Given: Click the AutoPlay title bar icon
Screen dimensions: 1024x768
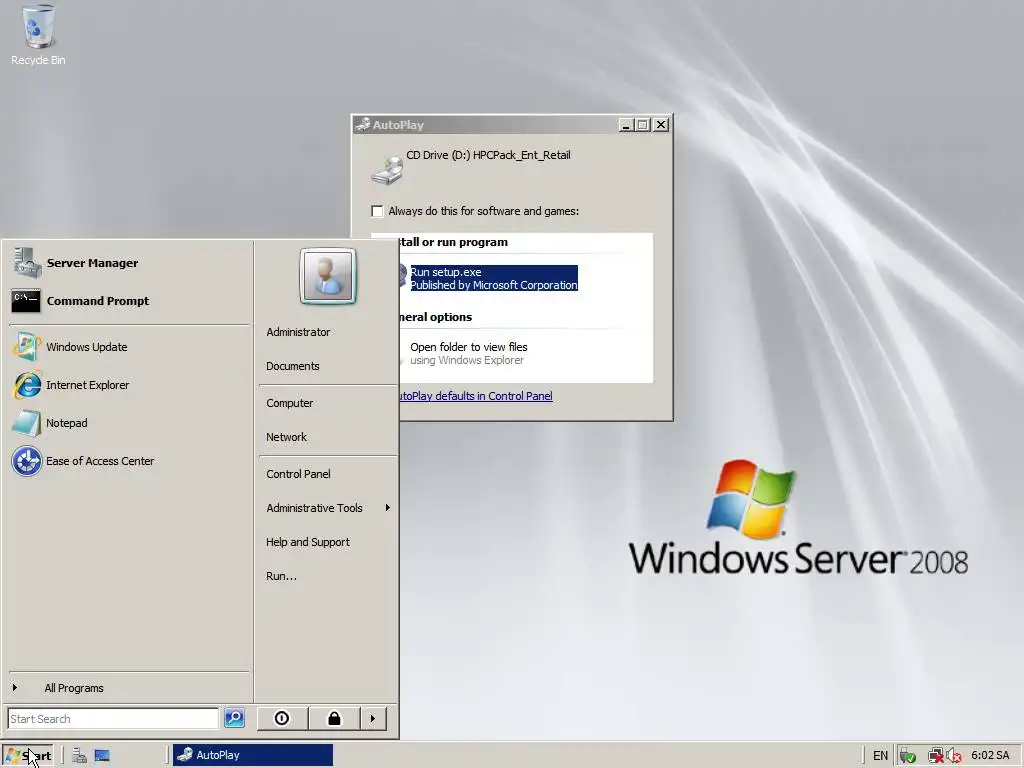Looking at the screenshot, I should (x=363, y=125).
